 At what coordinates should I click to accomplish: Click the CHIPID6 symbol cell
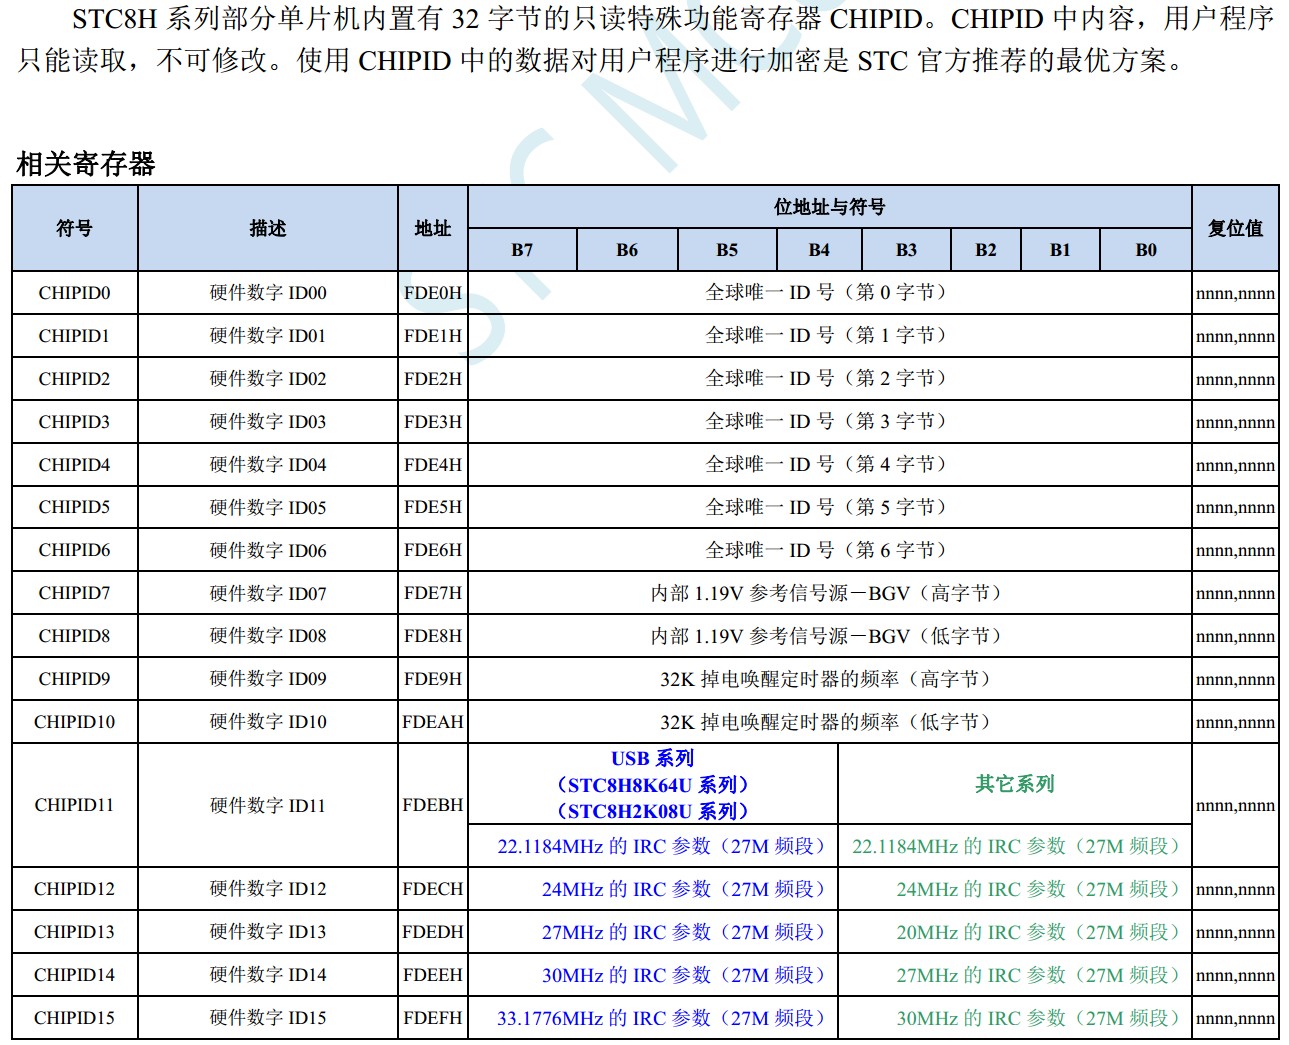click(75, 550)
